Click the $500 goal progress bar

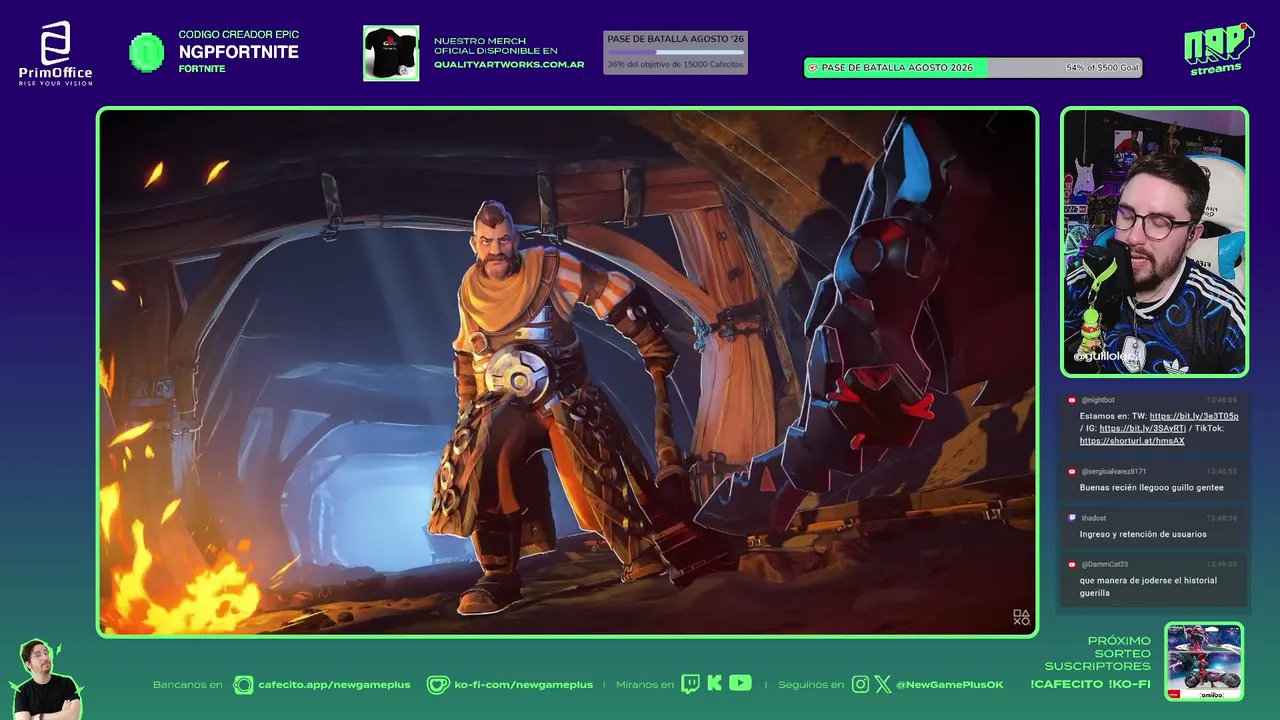point(973,68)
